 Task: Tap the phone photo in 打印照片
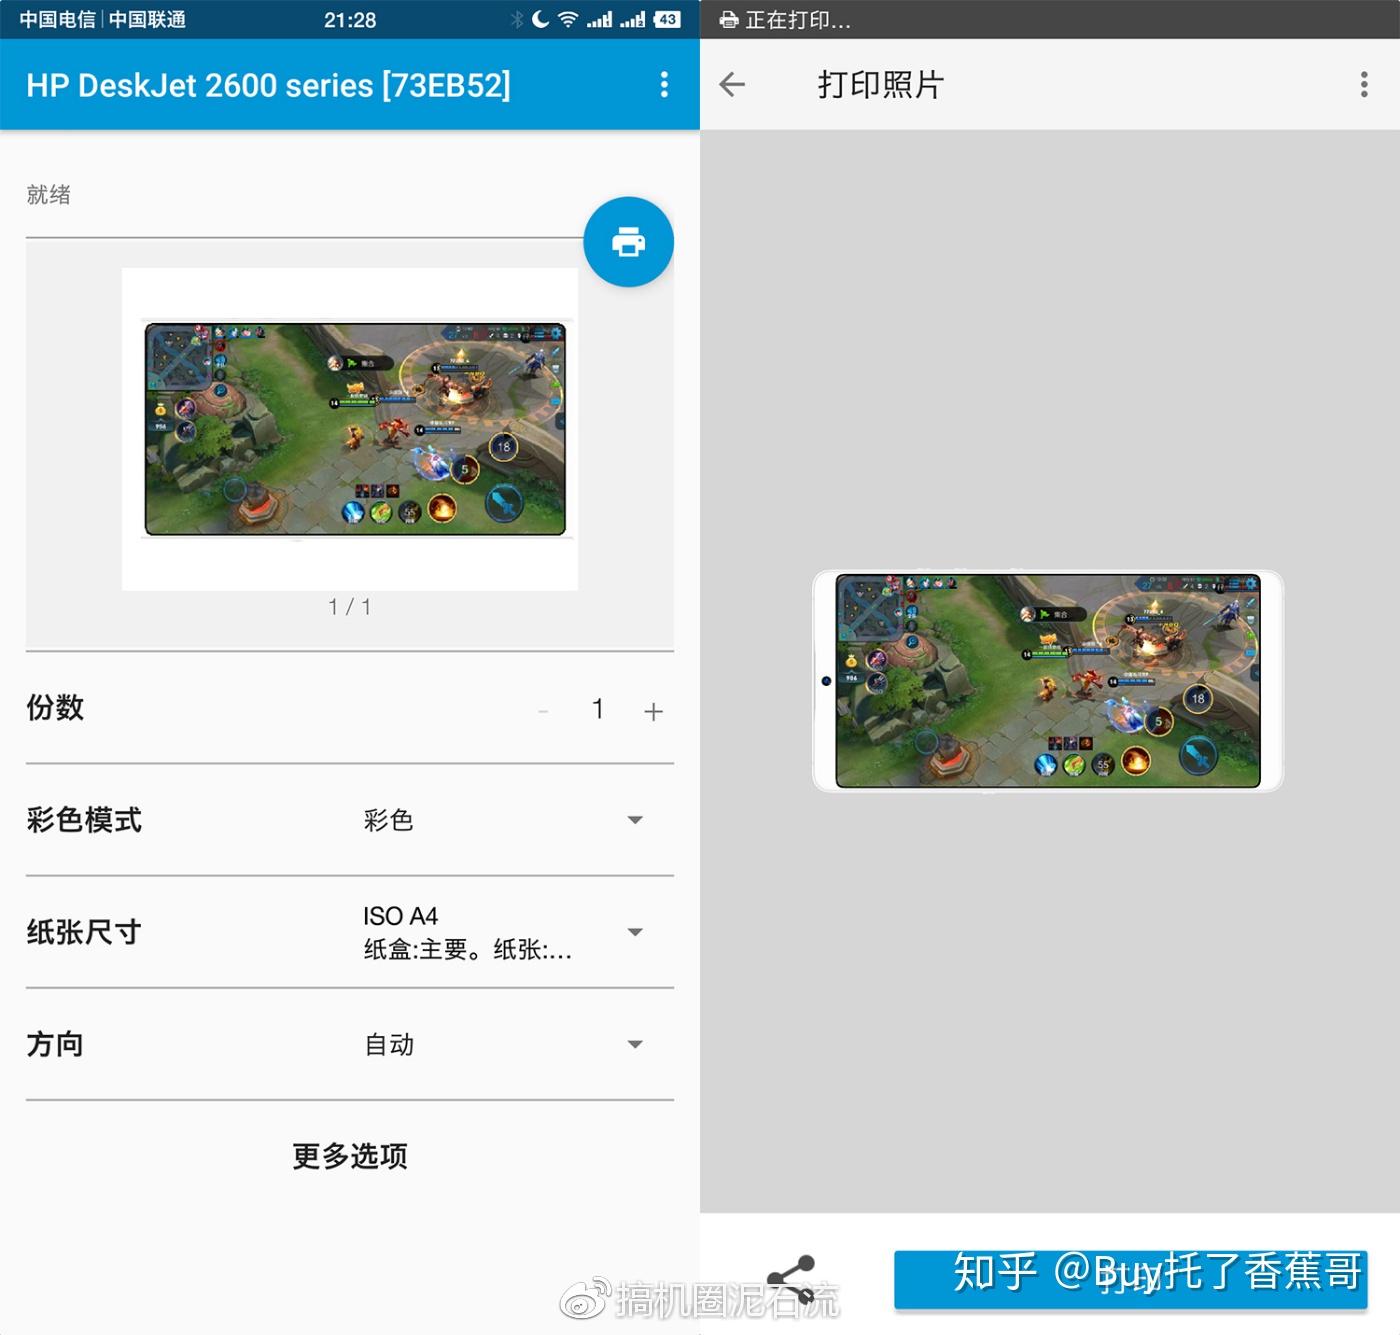pos(1048,681)
